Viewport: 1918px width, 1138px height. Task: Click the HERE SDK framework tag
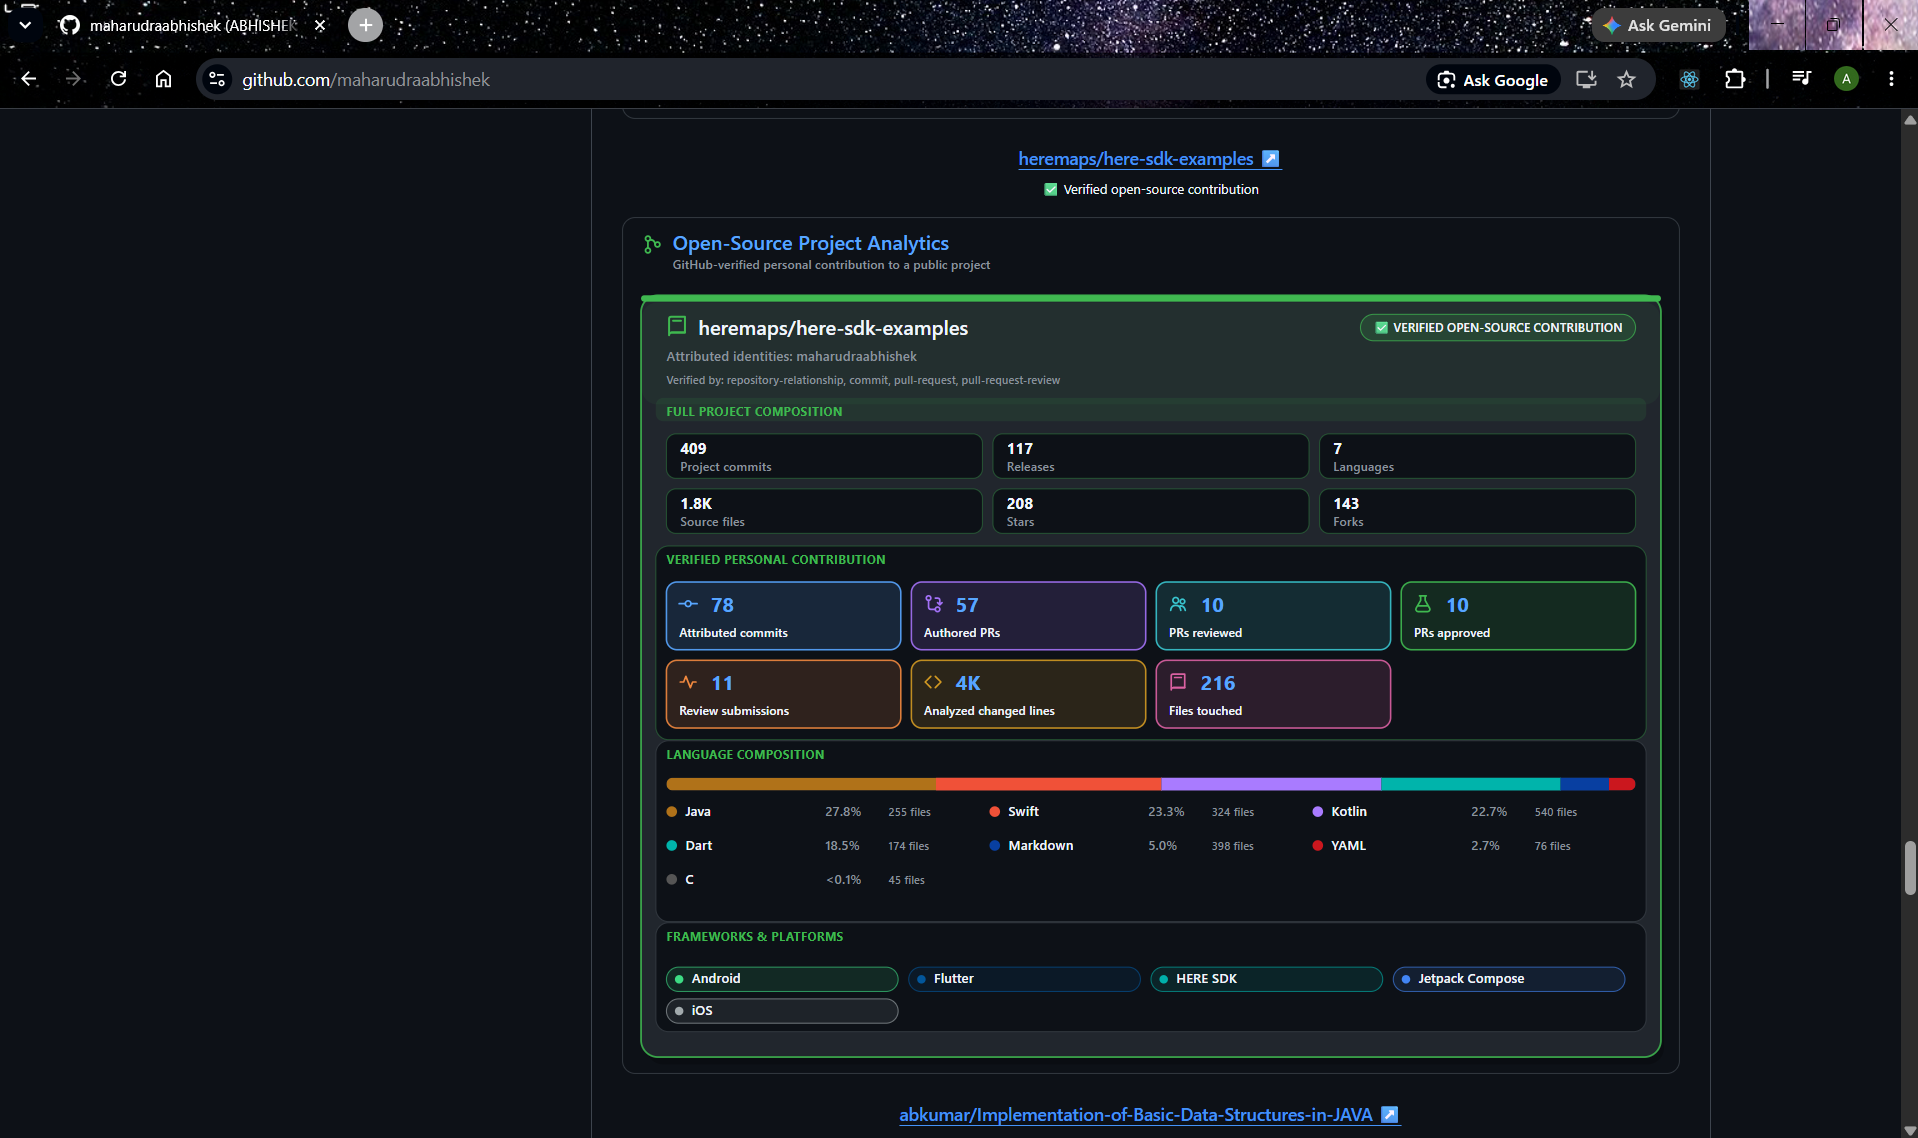[x=1266, y=979]
